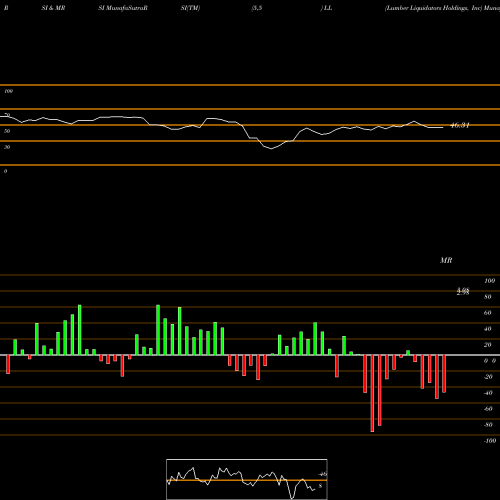This screenshot has height=500, width=500.
Task: Click the 70 level label on RSI axis
Action: (x=7, y=115)
